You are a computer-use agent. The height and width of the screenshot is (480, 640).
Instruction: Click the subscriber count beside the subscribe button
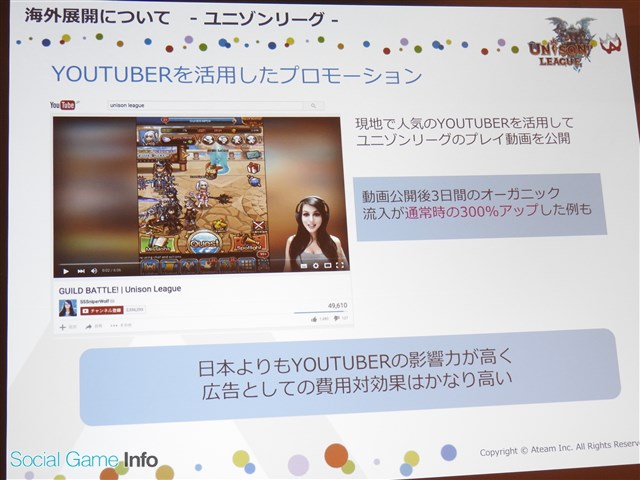[135, 310]
